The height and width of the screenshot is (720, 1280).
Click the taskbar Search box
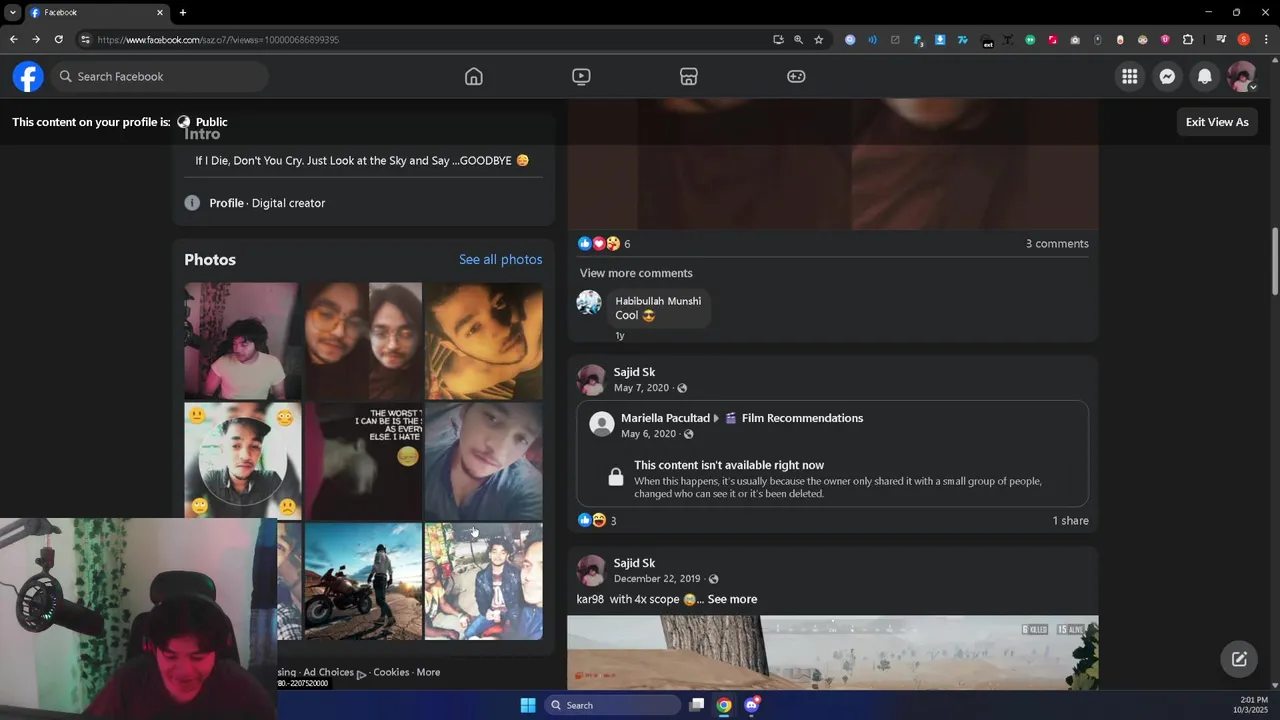(x=612, y=705)
